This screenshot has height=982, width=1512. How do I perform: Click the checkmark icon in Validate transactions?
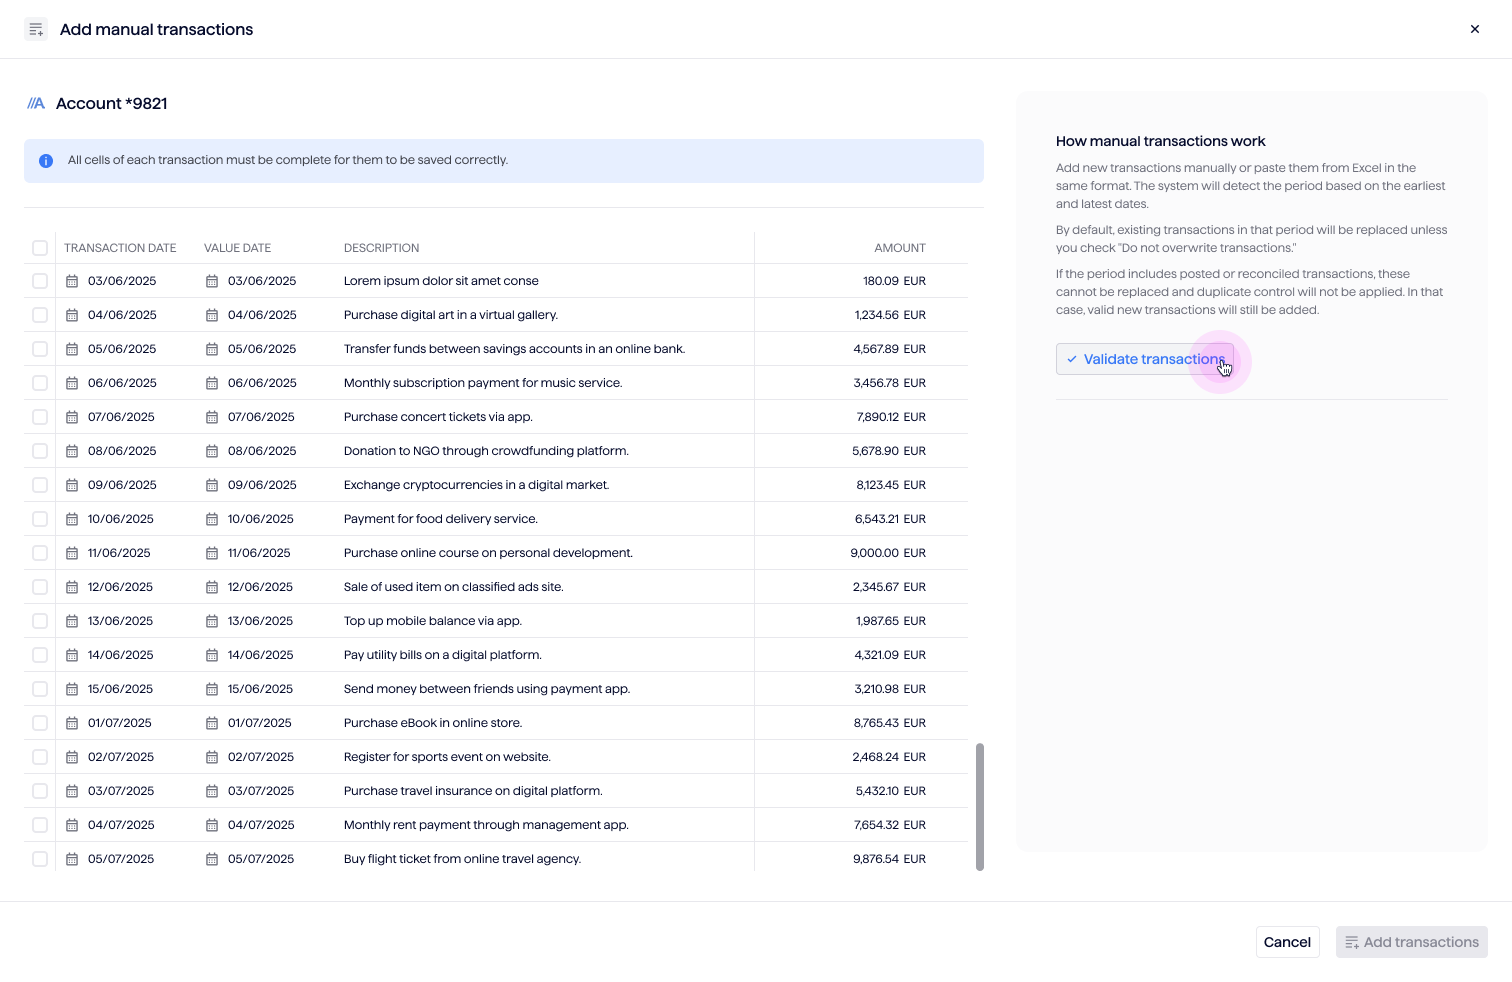[1071, 358]
